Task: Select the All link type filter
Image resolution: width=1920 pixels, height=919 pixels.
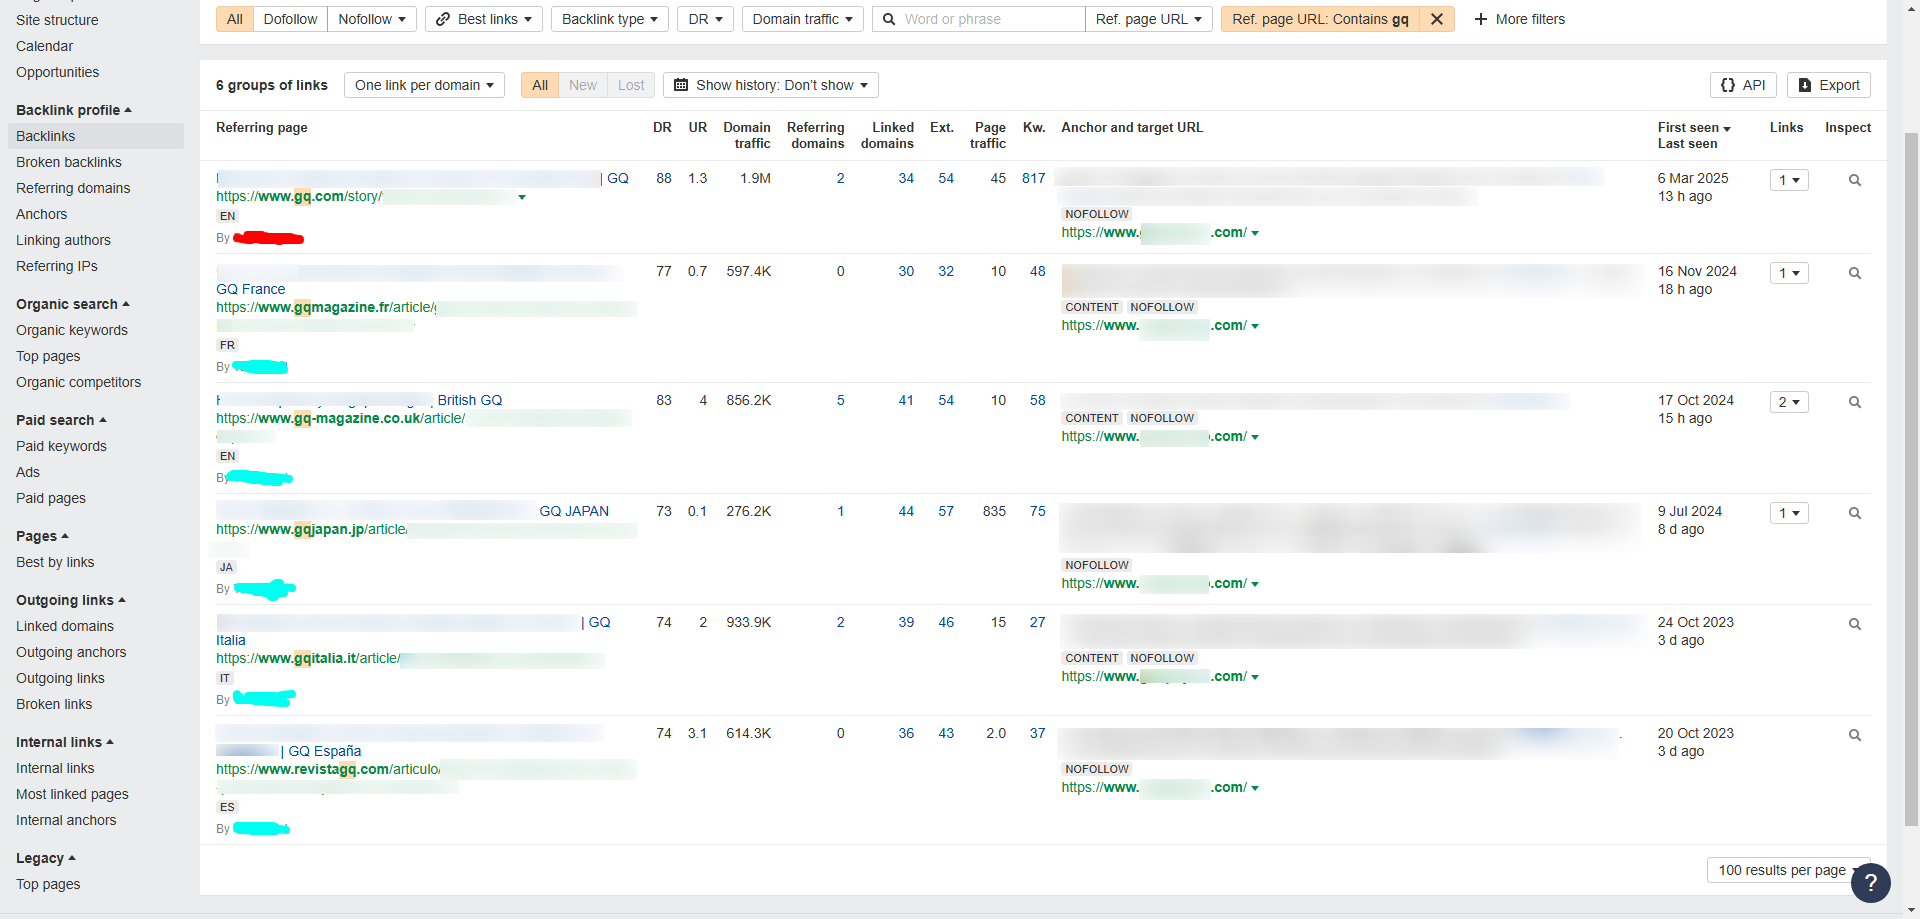Action: pos(235,19)
